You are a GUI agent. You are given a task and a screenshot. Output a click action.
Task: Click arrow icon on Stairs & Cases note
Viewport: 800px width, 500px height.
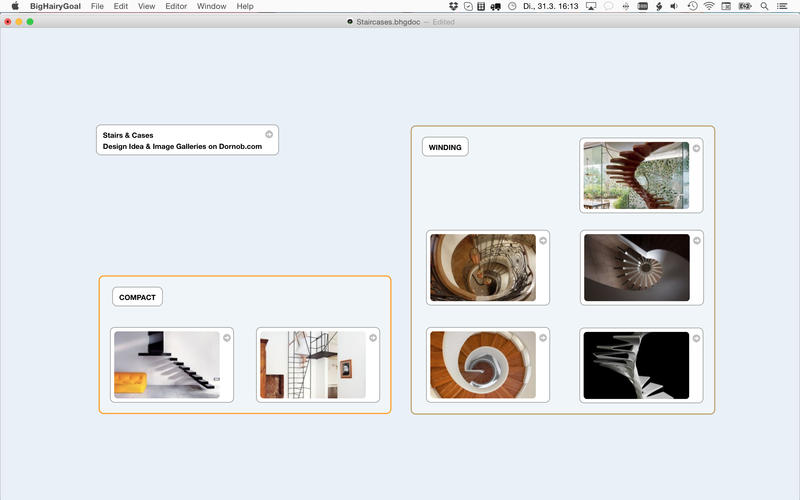pyautogui.click(x=269, y=134)
